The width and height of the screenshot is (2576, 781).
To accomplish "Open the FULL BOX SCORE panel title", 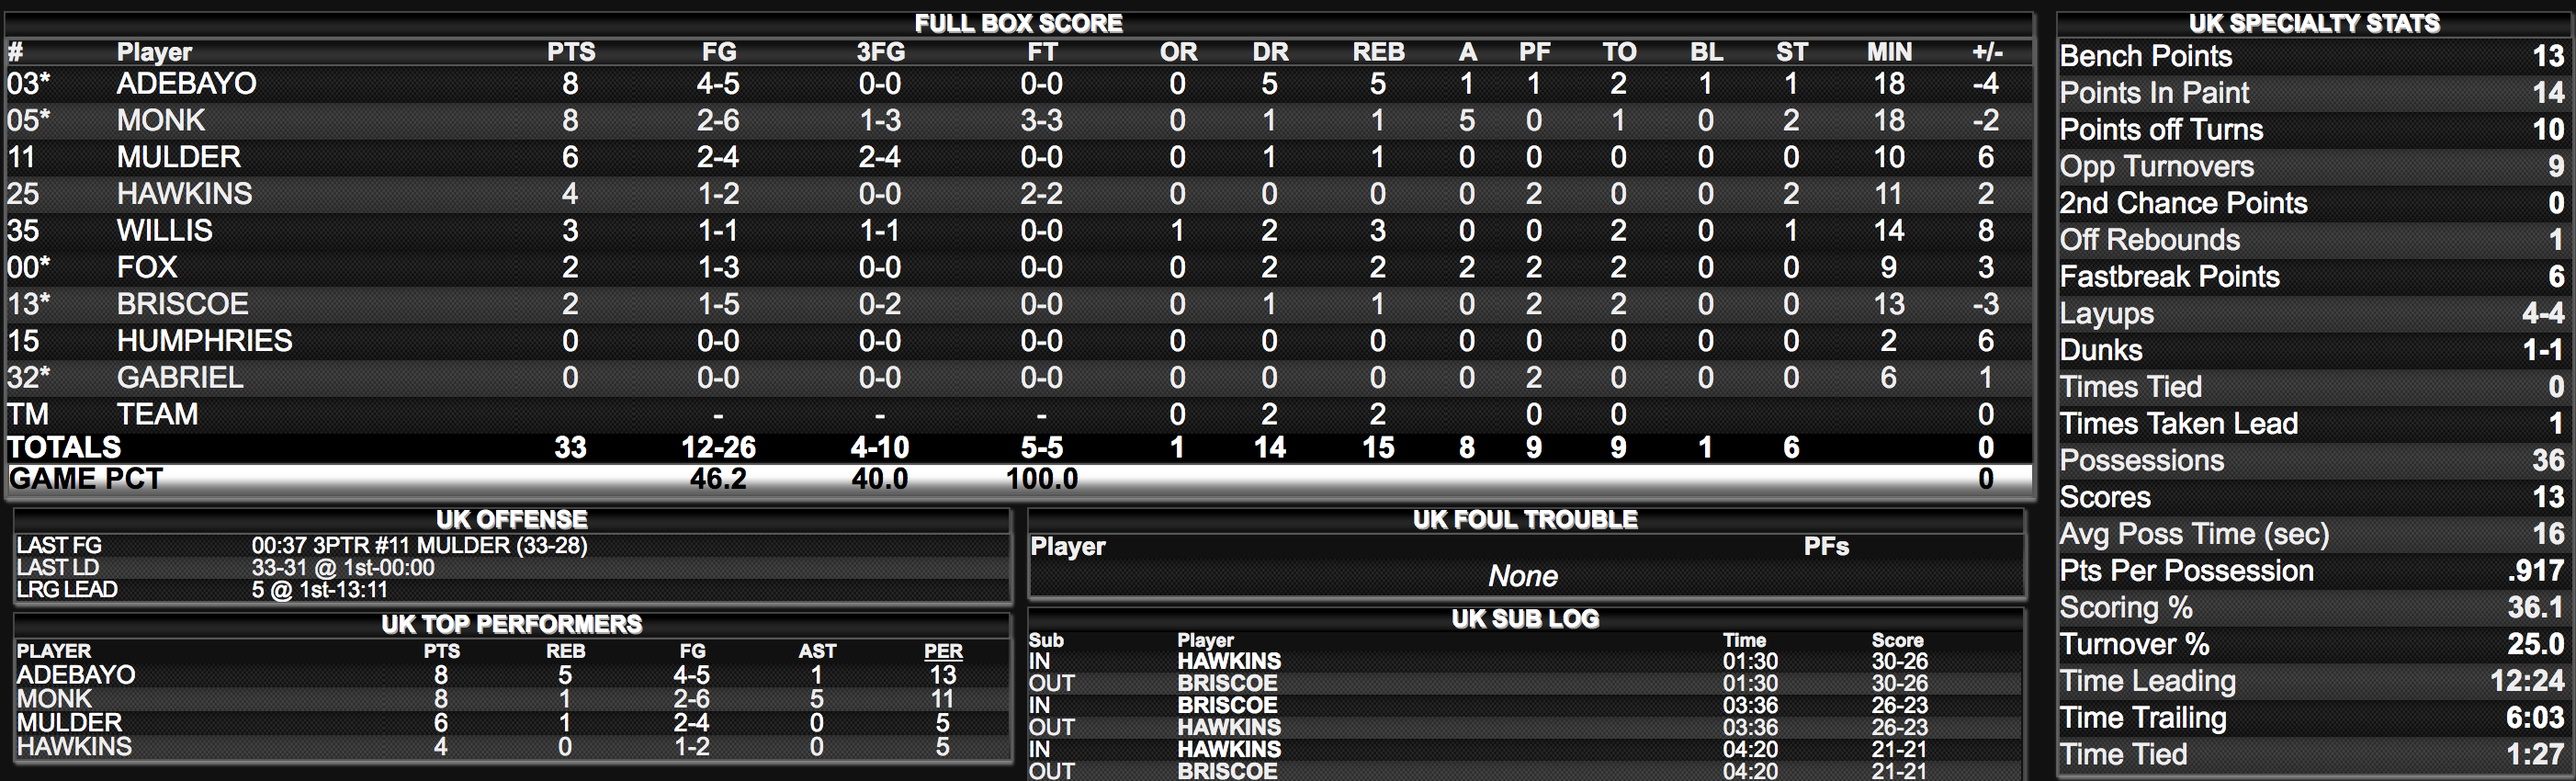I will (x=1018, y=23).
